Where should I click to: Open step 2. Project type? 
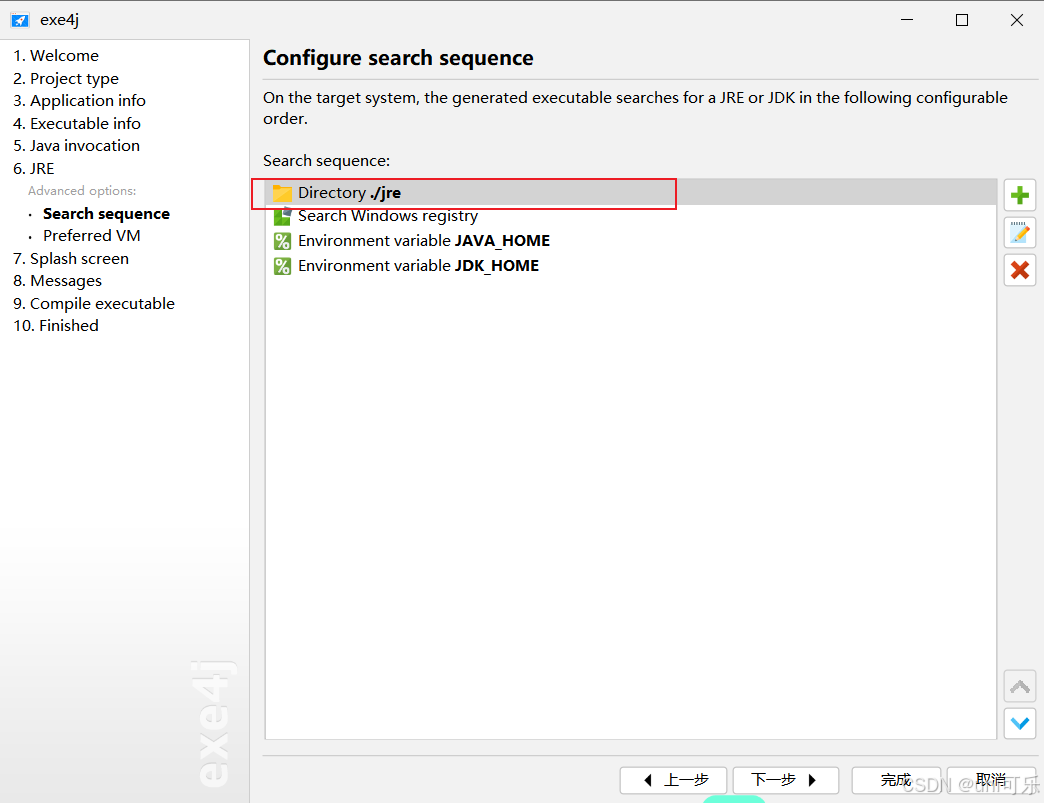point(66,79)
